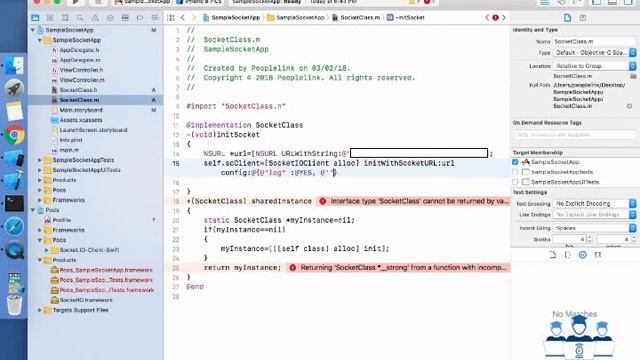Collapse the SampleSocketApp project root

coord(33,30)
